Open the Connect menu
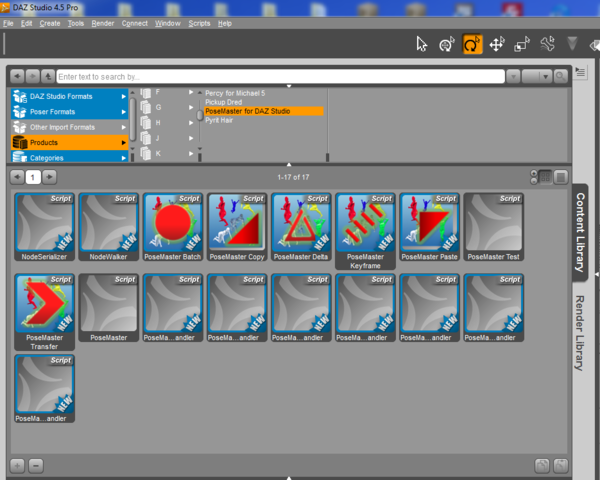 [x=135, y=23]
